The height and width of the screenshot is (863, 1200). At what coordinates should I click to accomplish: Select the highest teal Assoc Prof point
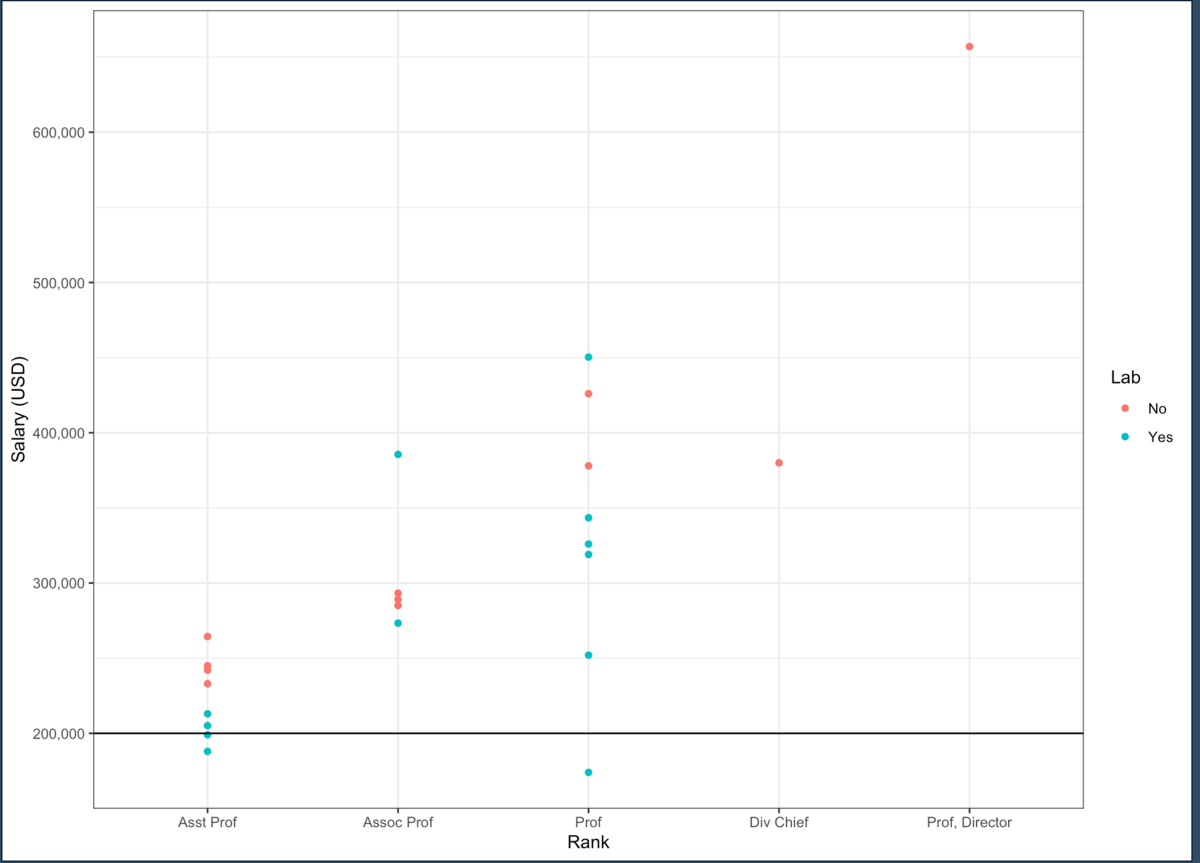point(398,454)
